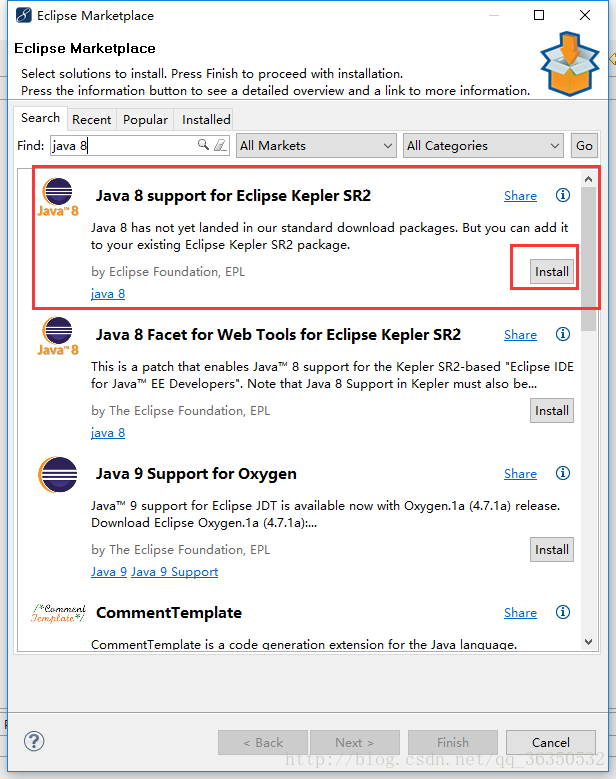Viewport: 616px width, 779px height.
Task: Click the Java 8 support Kepler SR2 logo
Action: click(x=58, y=197)
